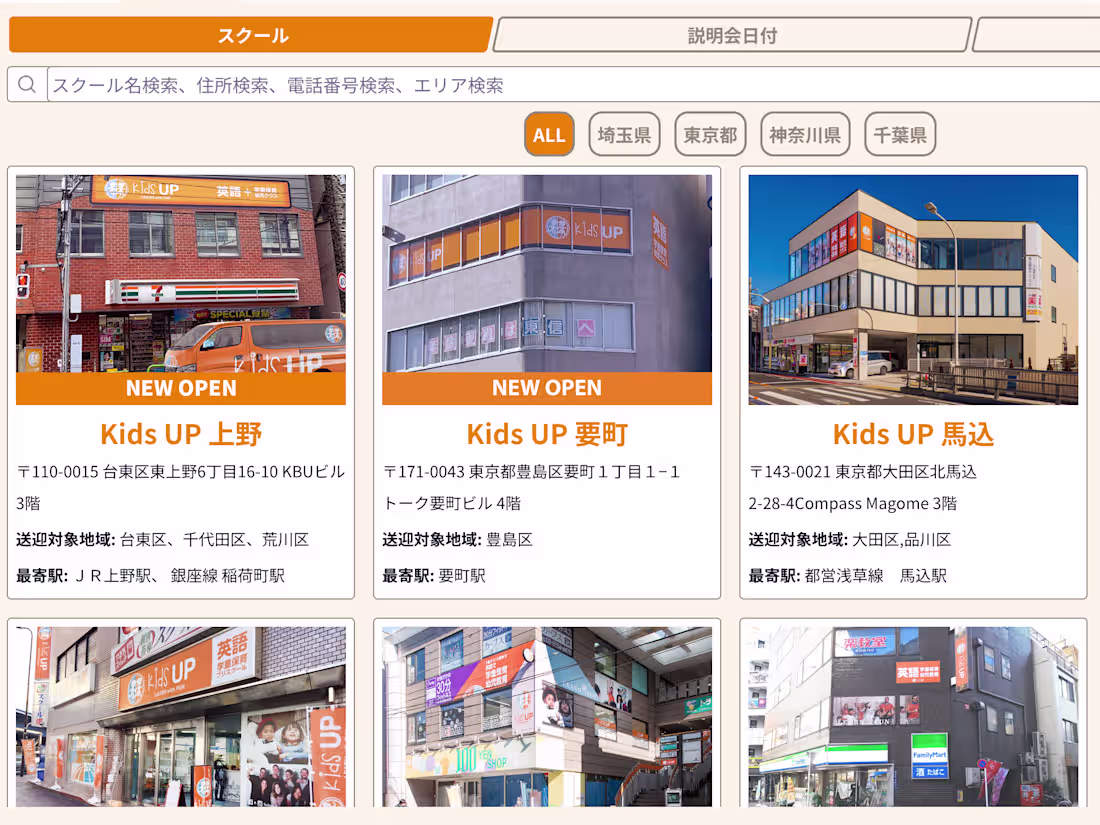
Task: Open the photo with FamilyMart building
Action: pyautogui.click(x=913, y=717)
